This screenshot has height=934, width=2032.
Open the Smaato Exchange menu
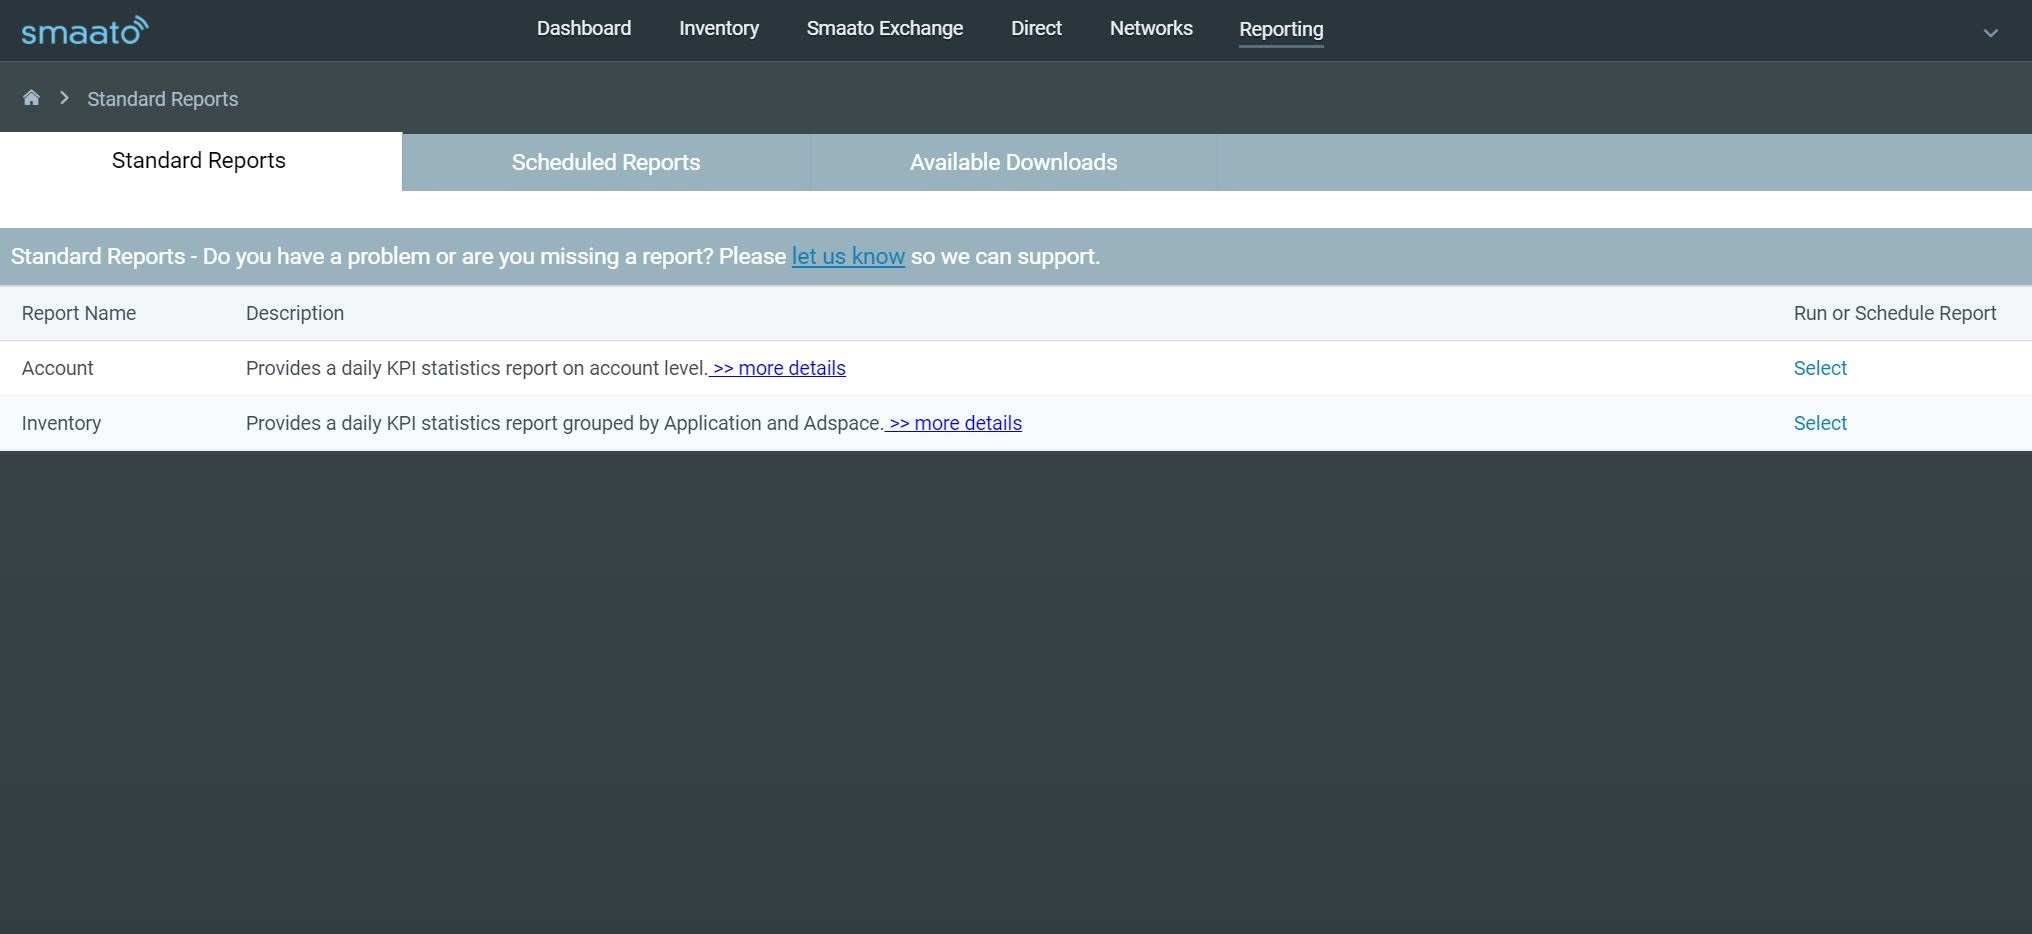(x=885, y=29)
